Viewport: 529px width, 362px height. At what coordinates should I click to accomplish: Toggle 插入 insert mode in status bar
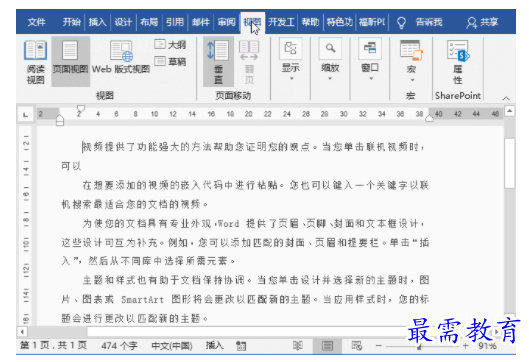215,345
